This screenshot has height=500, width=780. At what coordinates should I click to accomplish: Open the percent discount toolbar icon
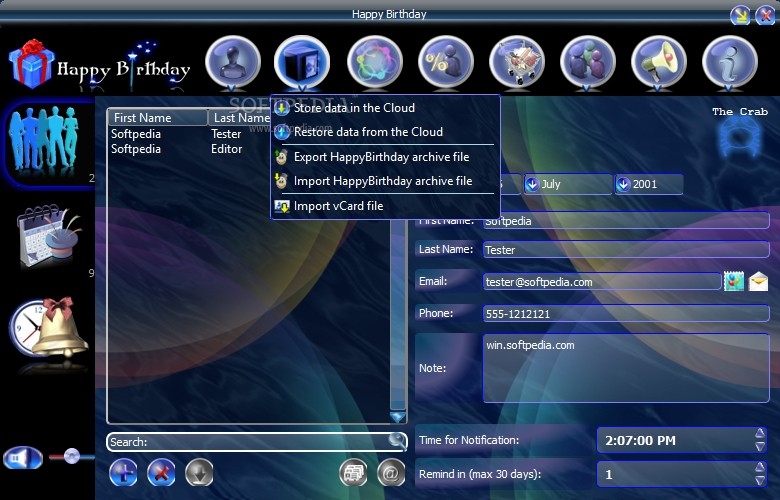coord(446,62)
